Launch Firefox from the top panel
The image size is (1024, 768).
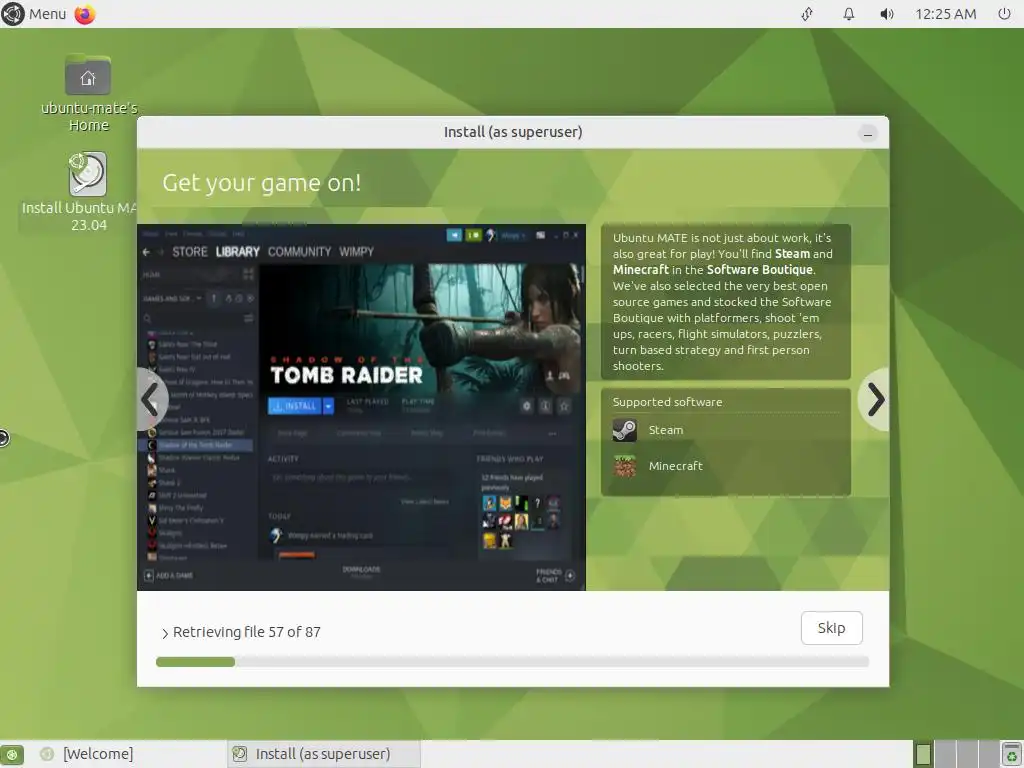pos(85,14)
